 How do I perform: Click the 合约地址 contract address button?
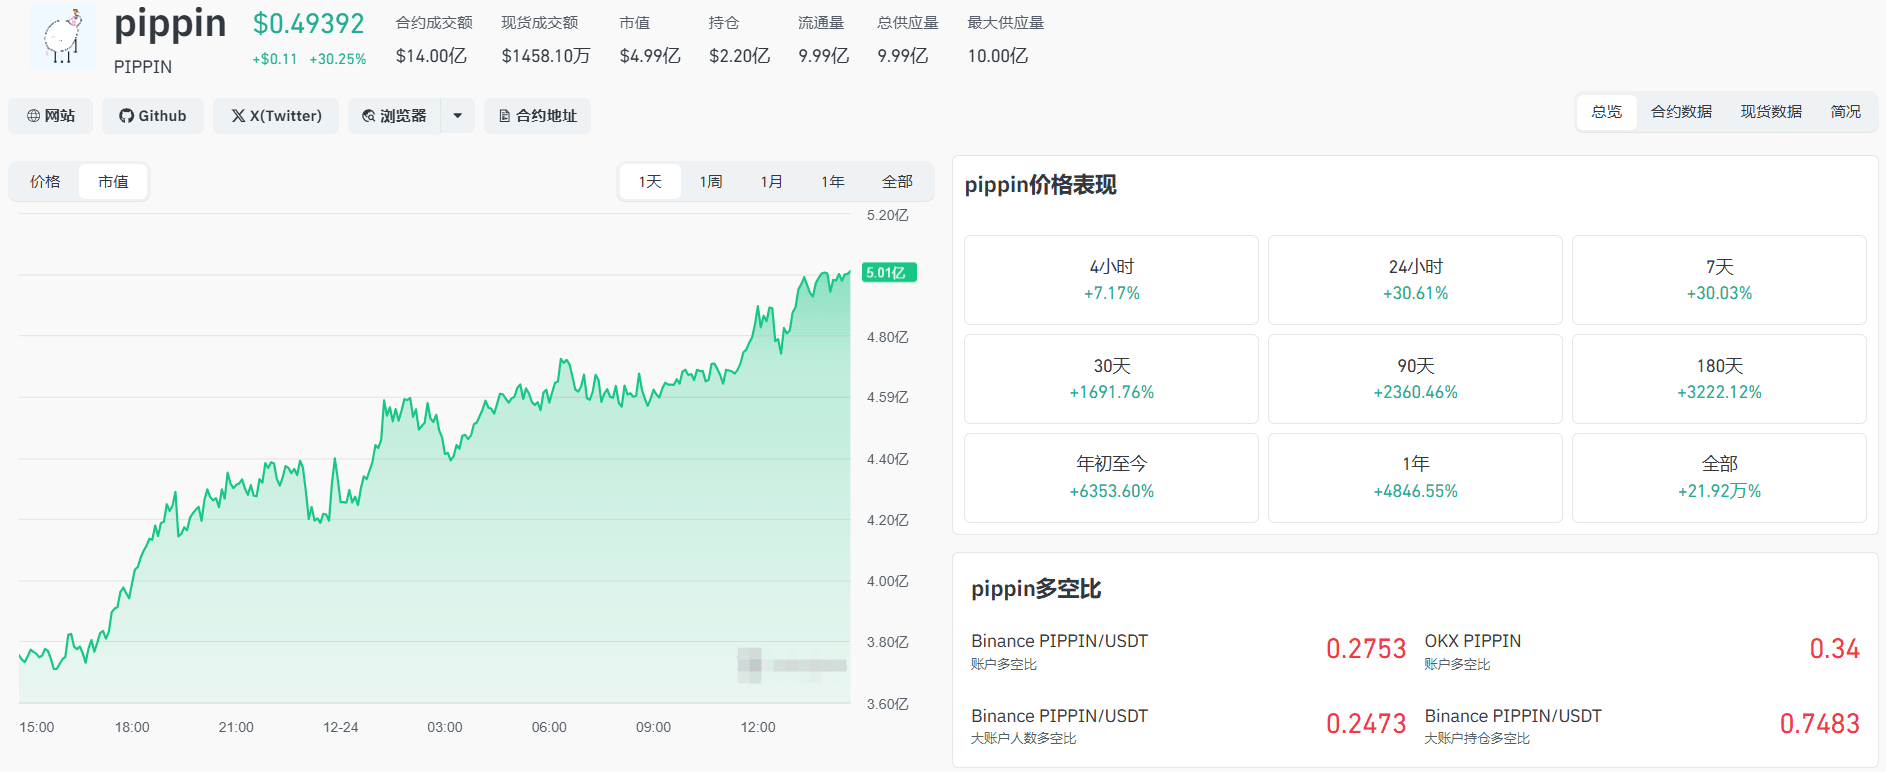coord(538,116)
